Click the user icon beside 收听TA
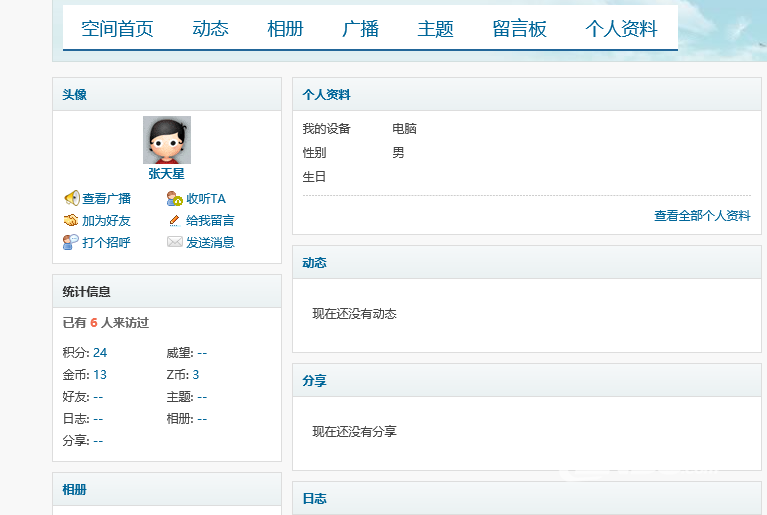This screenshot has width=767, height=515. pos(175,198)
